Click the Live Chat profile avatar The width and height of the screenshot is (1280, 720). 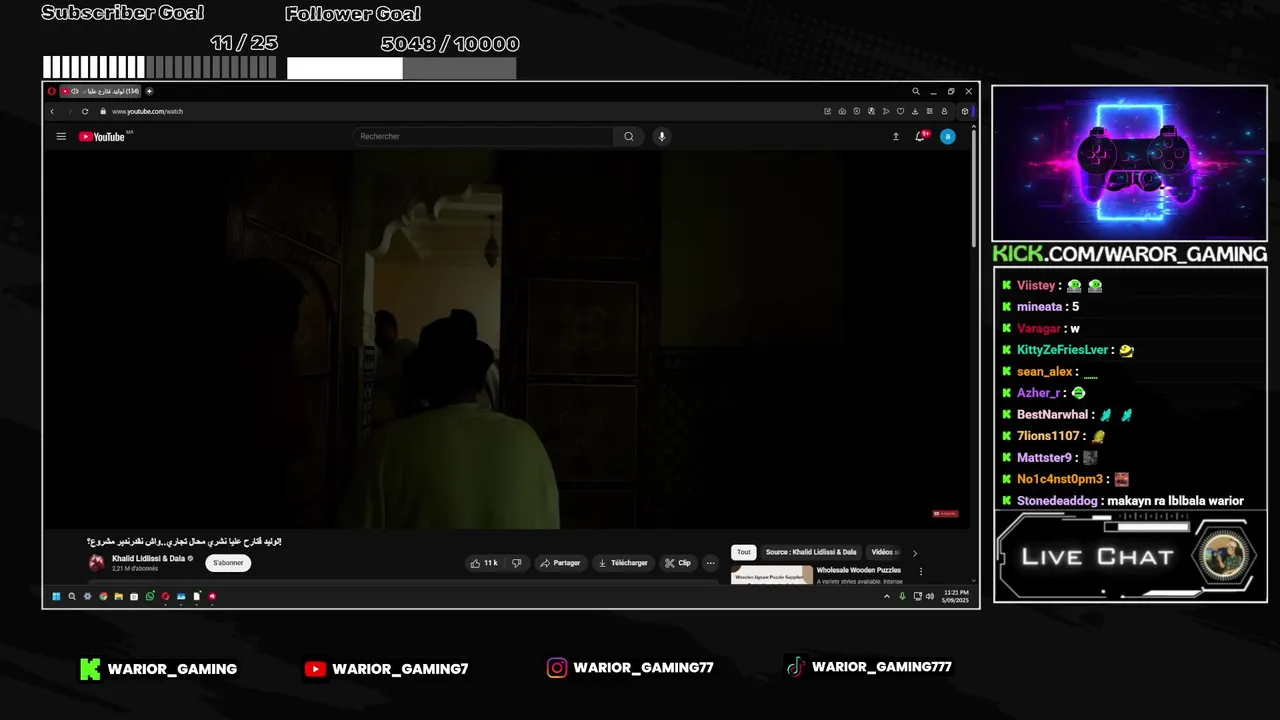pos(1222,556)
